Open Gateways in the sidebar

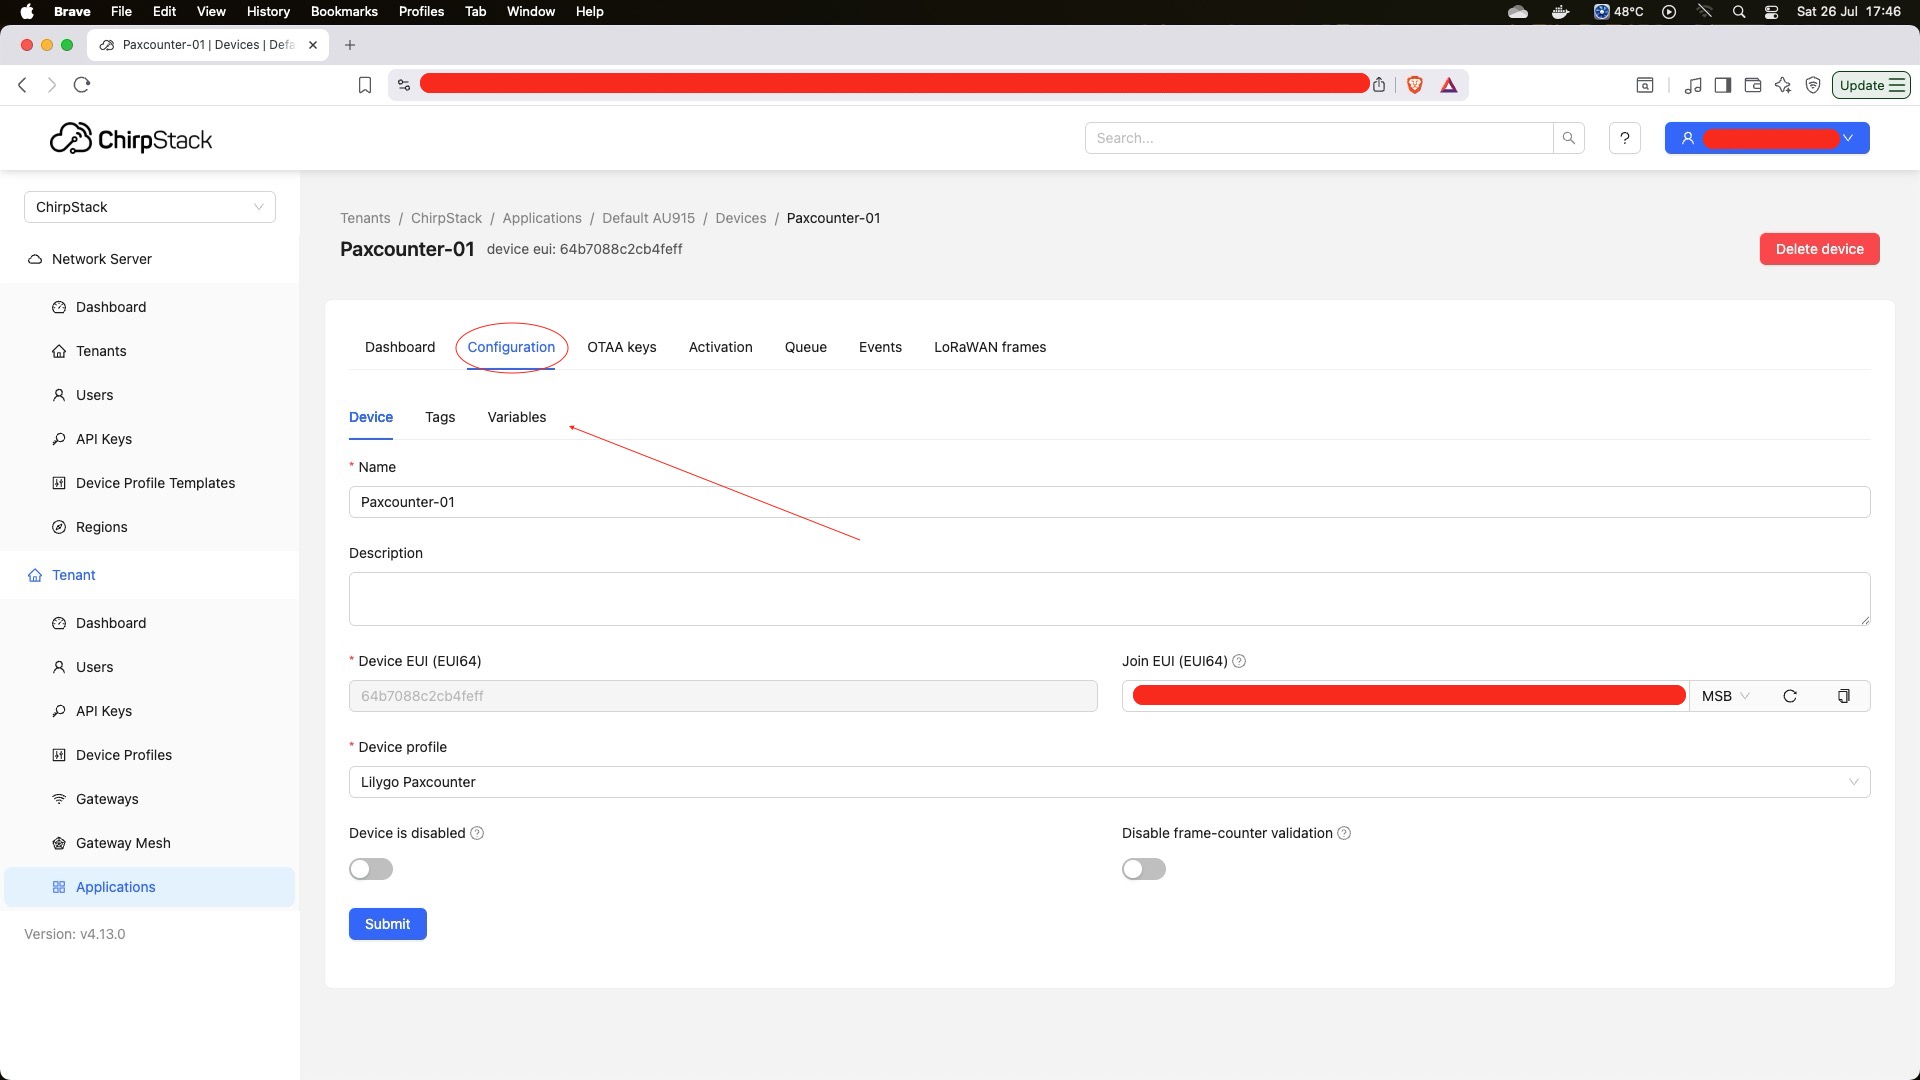(x=107, y=799)
